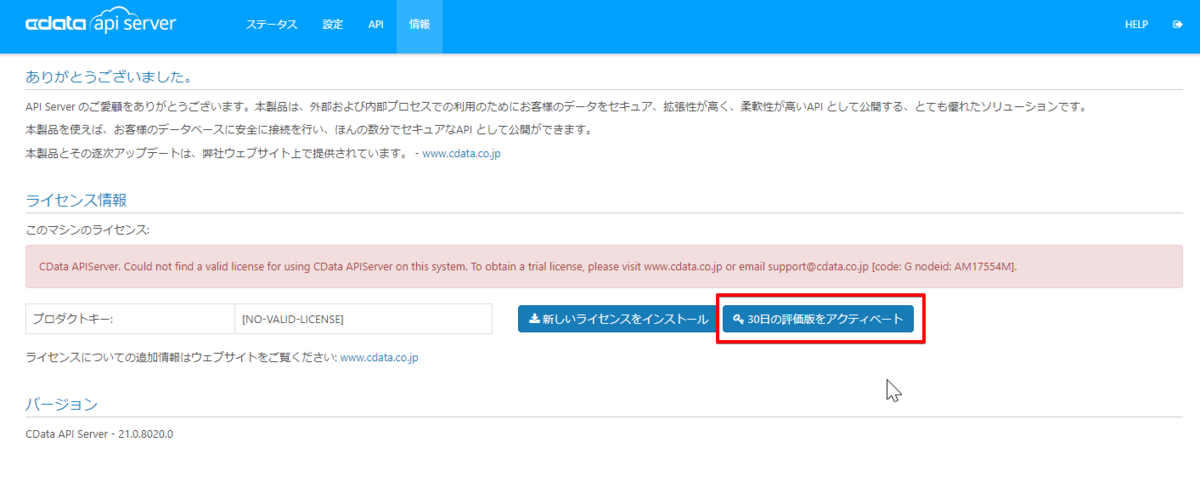The height and width of the screenshot is (482, 1200).
Task: Switch to the 設定 tab
Action: 333,25
